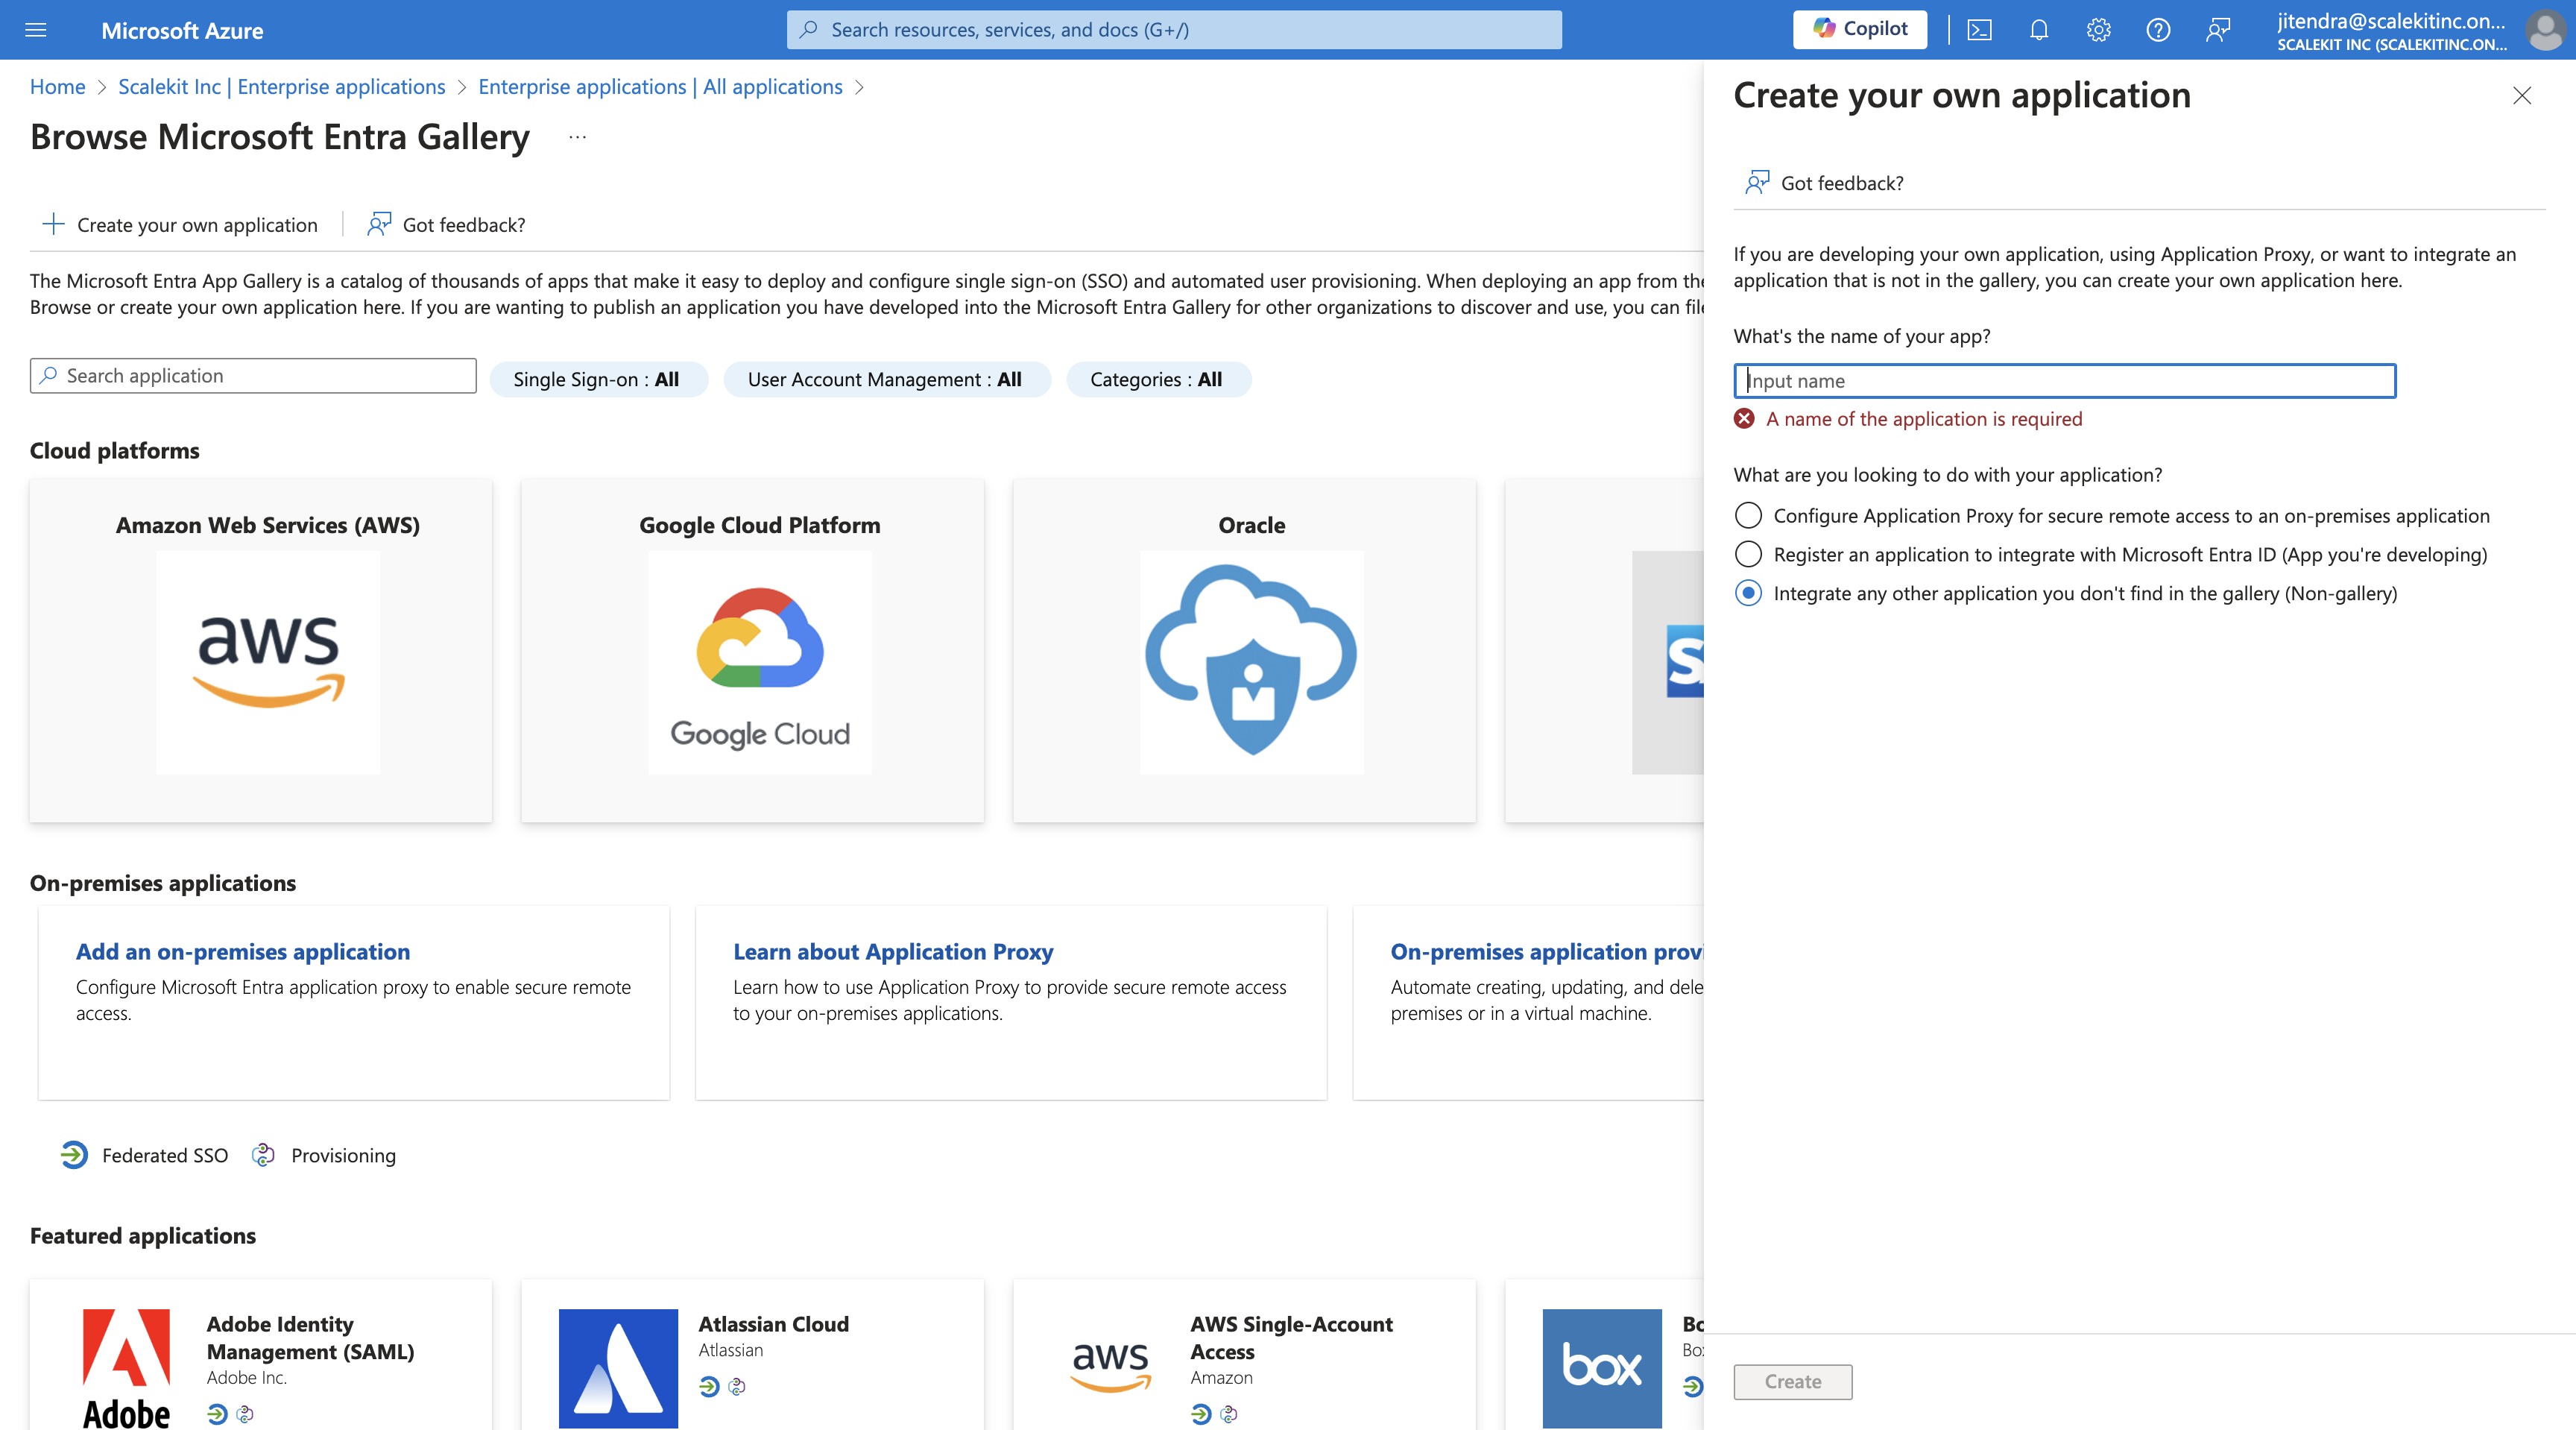Viewport: 2576px width, 1430px height.
Task: Click the Atlassian Cloud provisioning icon
Action: click(737, 1386)
